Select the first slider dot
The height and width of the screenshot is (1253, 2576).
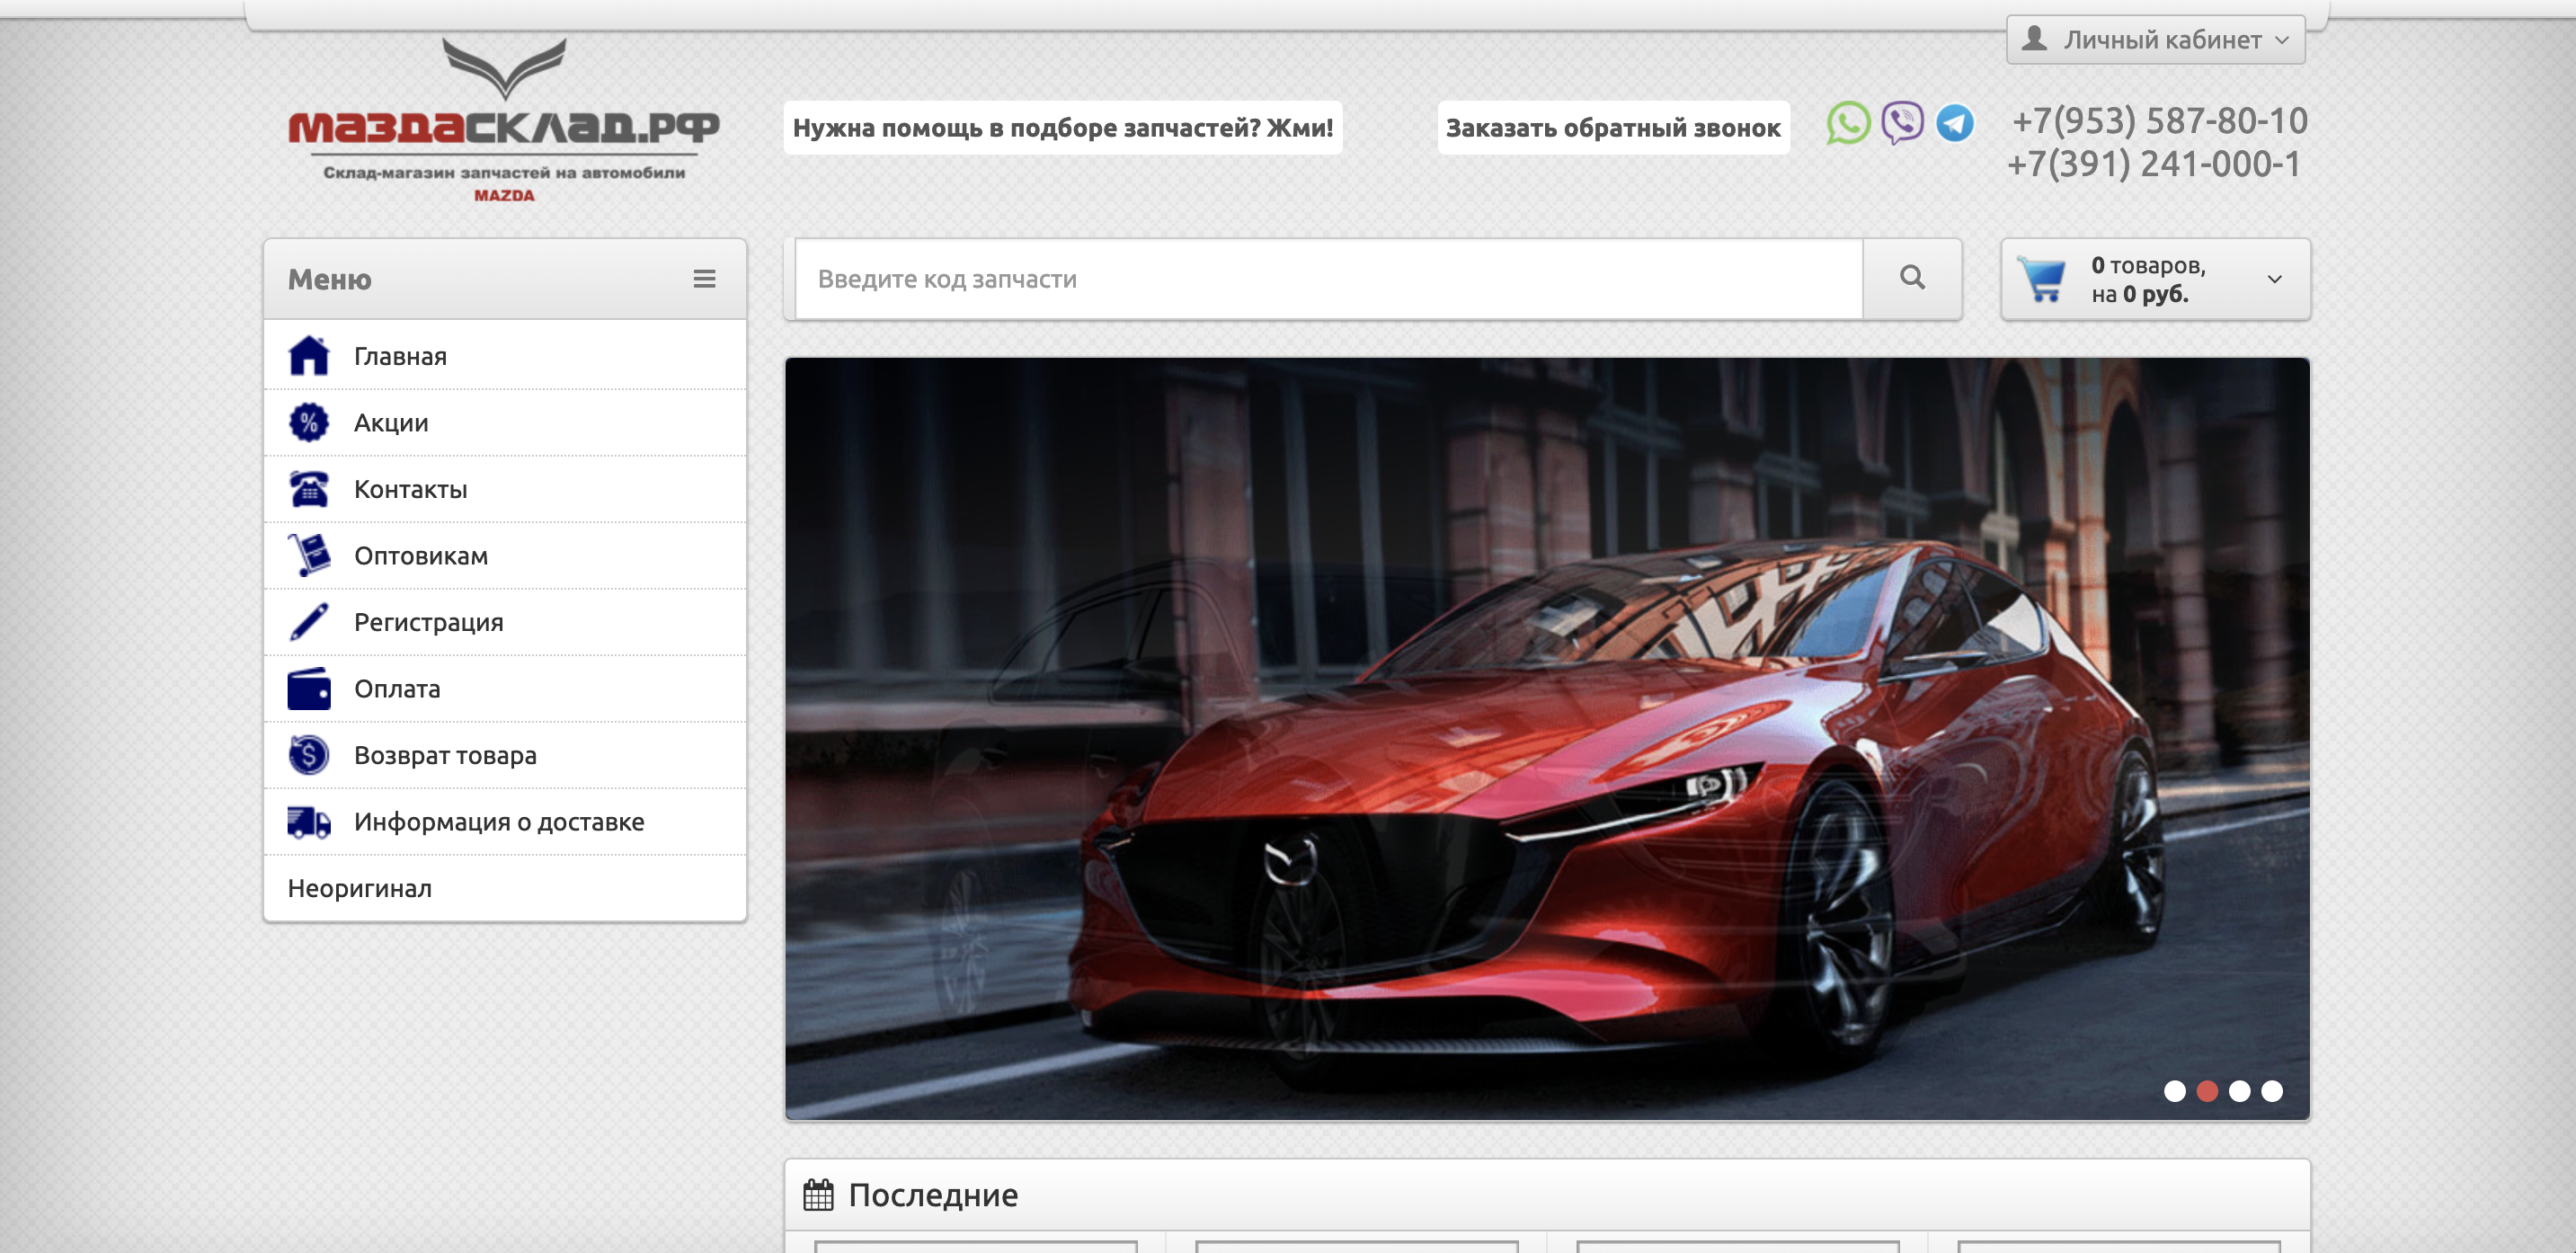tap(2174, 1091)
